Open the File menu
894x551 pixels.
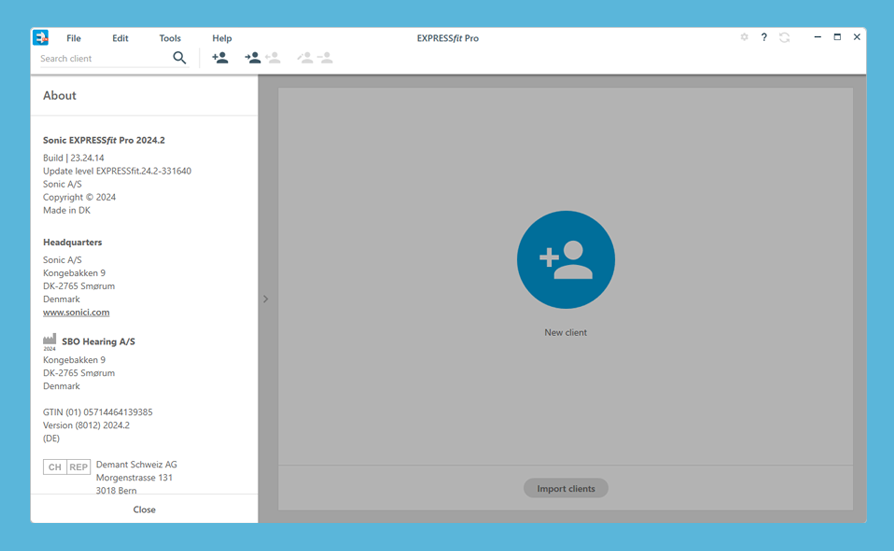tap(74, 38)
